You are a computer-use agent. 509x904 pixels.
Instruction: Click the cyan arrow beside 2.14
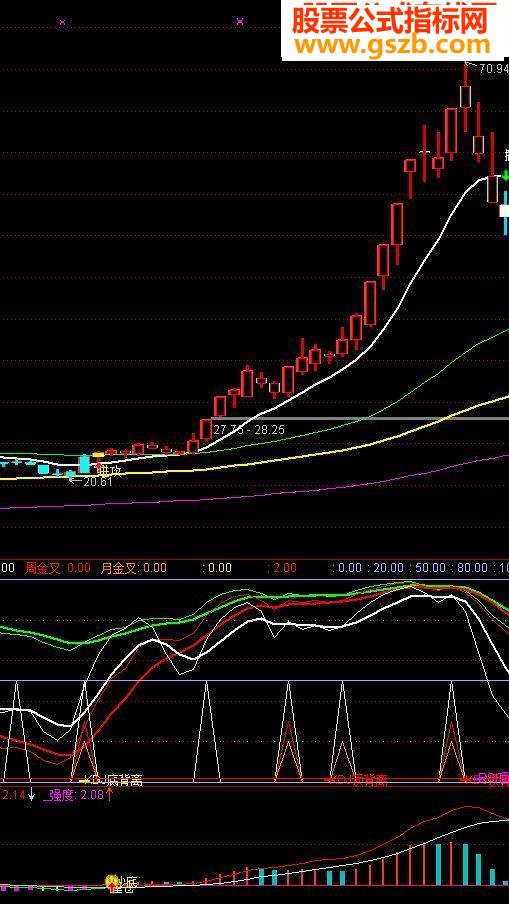[32, 796]
